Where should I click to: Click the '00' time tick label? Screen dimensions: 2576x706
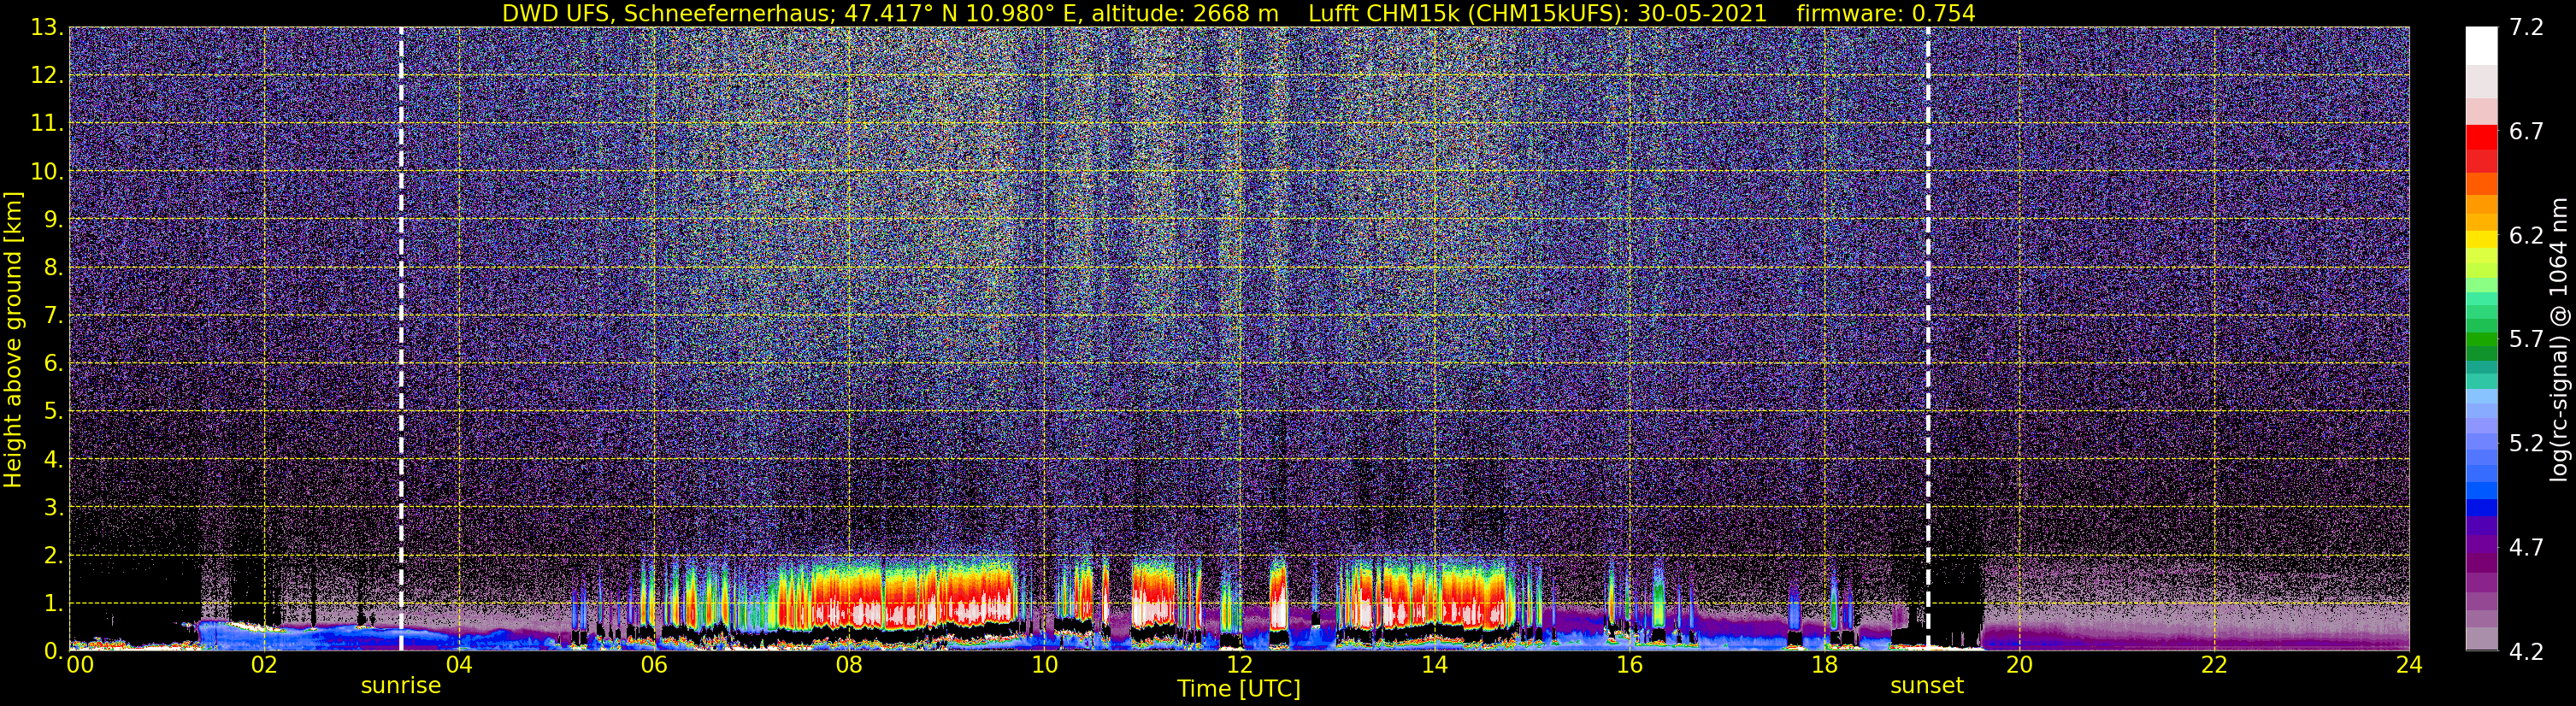pyautogui.click(x=80, y=665)
